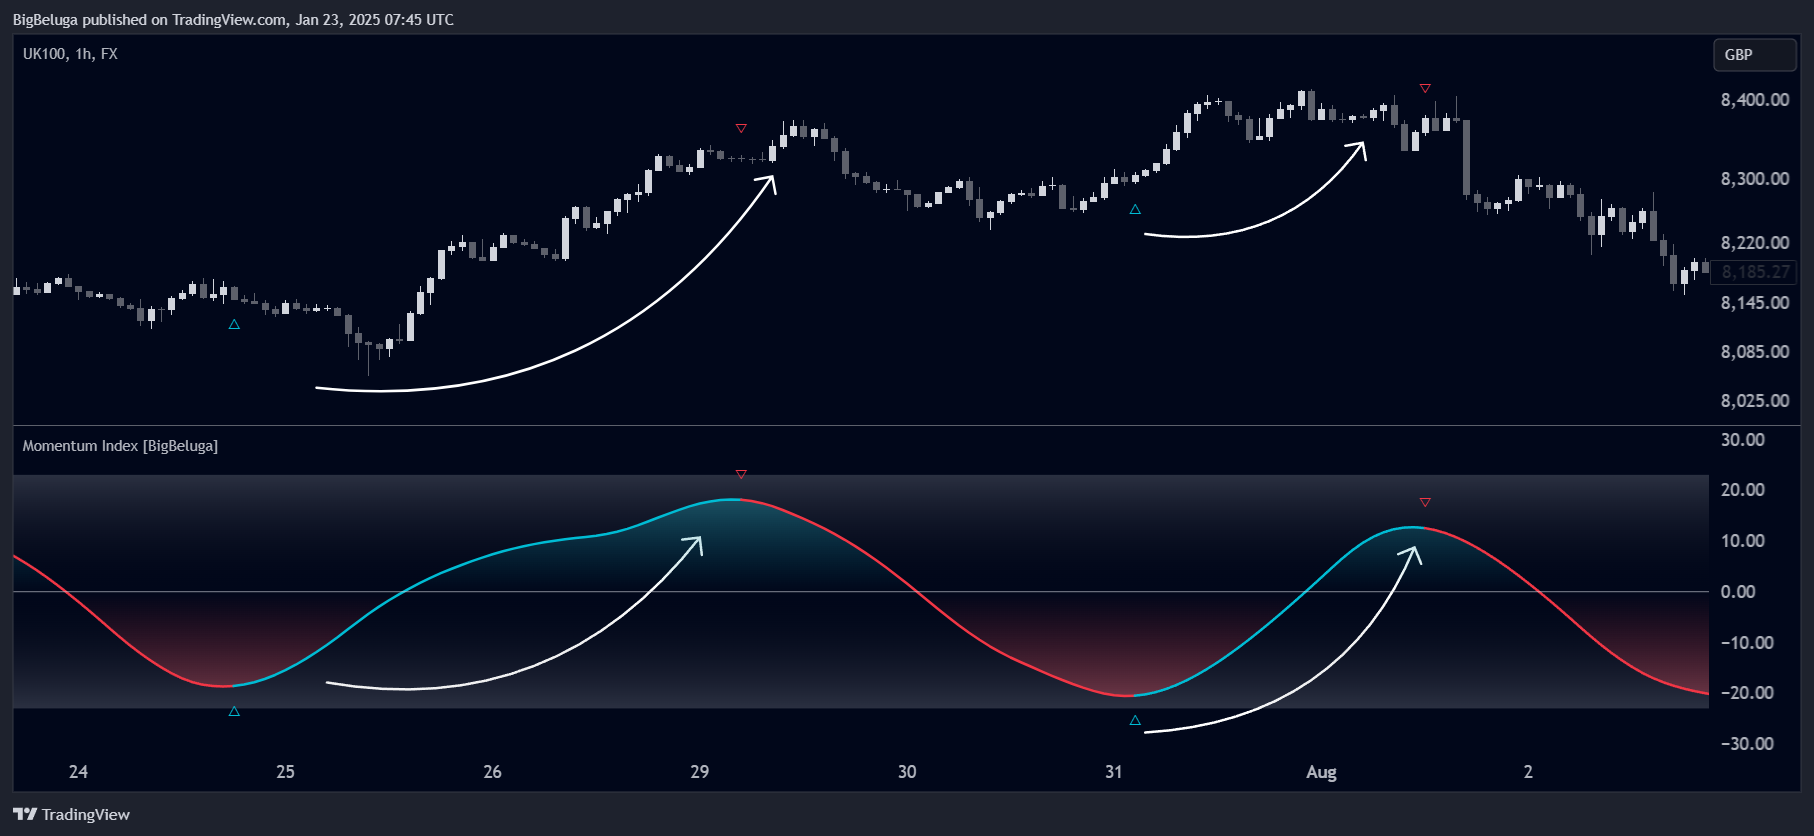Click the date label 25 on time axis
1814x836 pixels.
click(x=285, y=772)
